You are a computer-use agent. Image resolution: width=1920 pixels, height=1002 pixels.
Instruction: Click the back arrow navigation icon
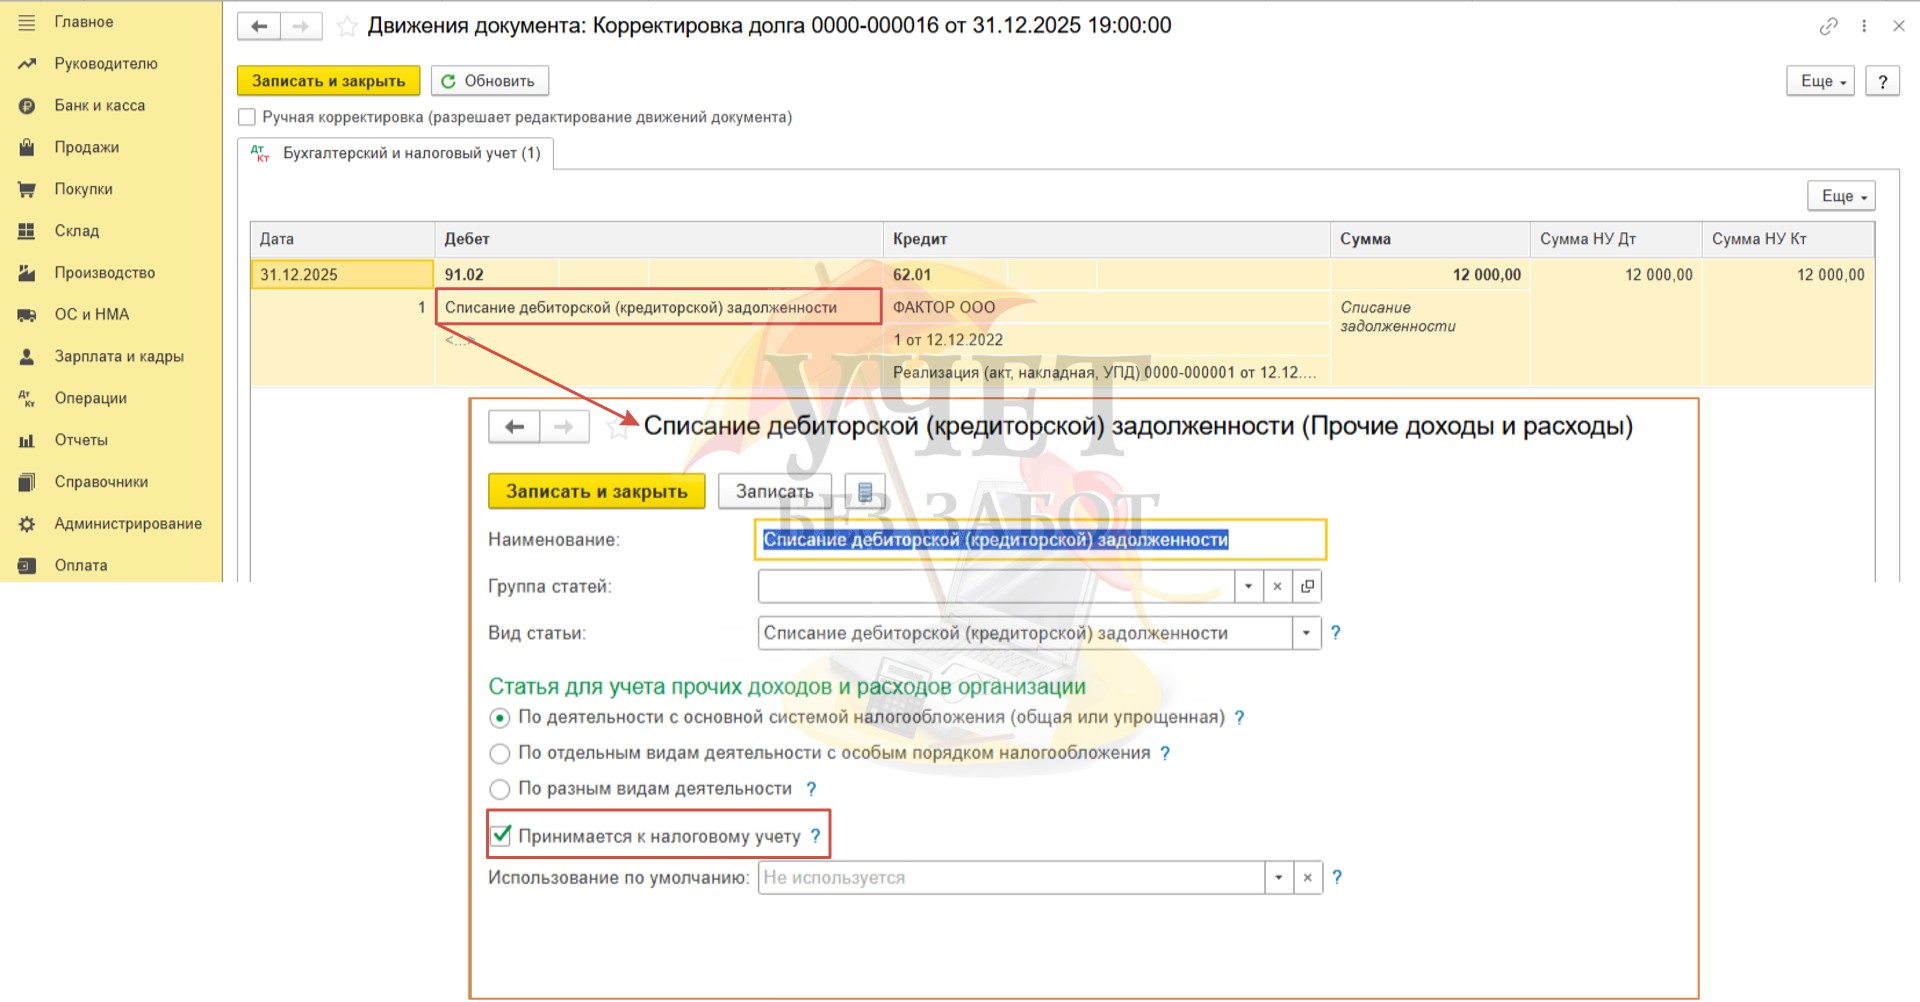pos(259,27)
